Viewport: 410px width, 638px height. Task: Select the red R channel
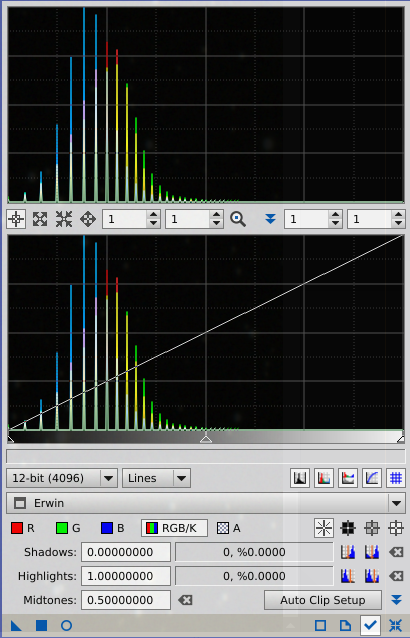click(x=23, y=528)
